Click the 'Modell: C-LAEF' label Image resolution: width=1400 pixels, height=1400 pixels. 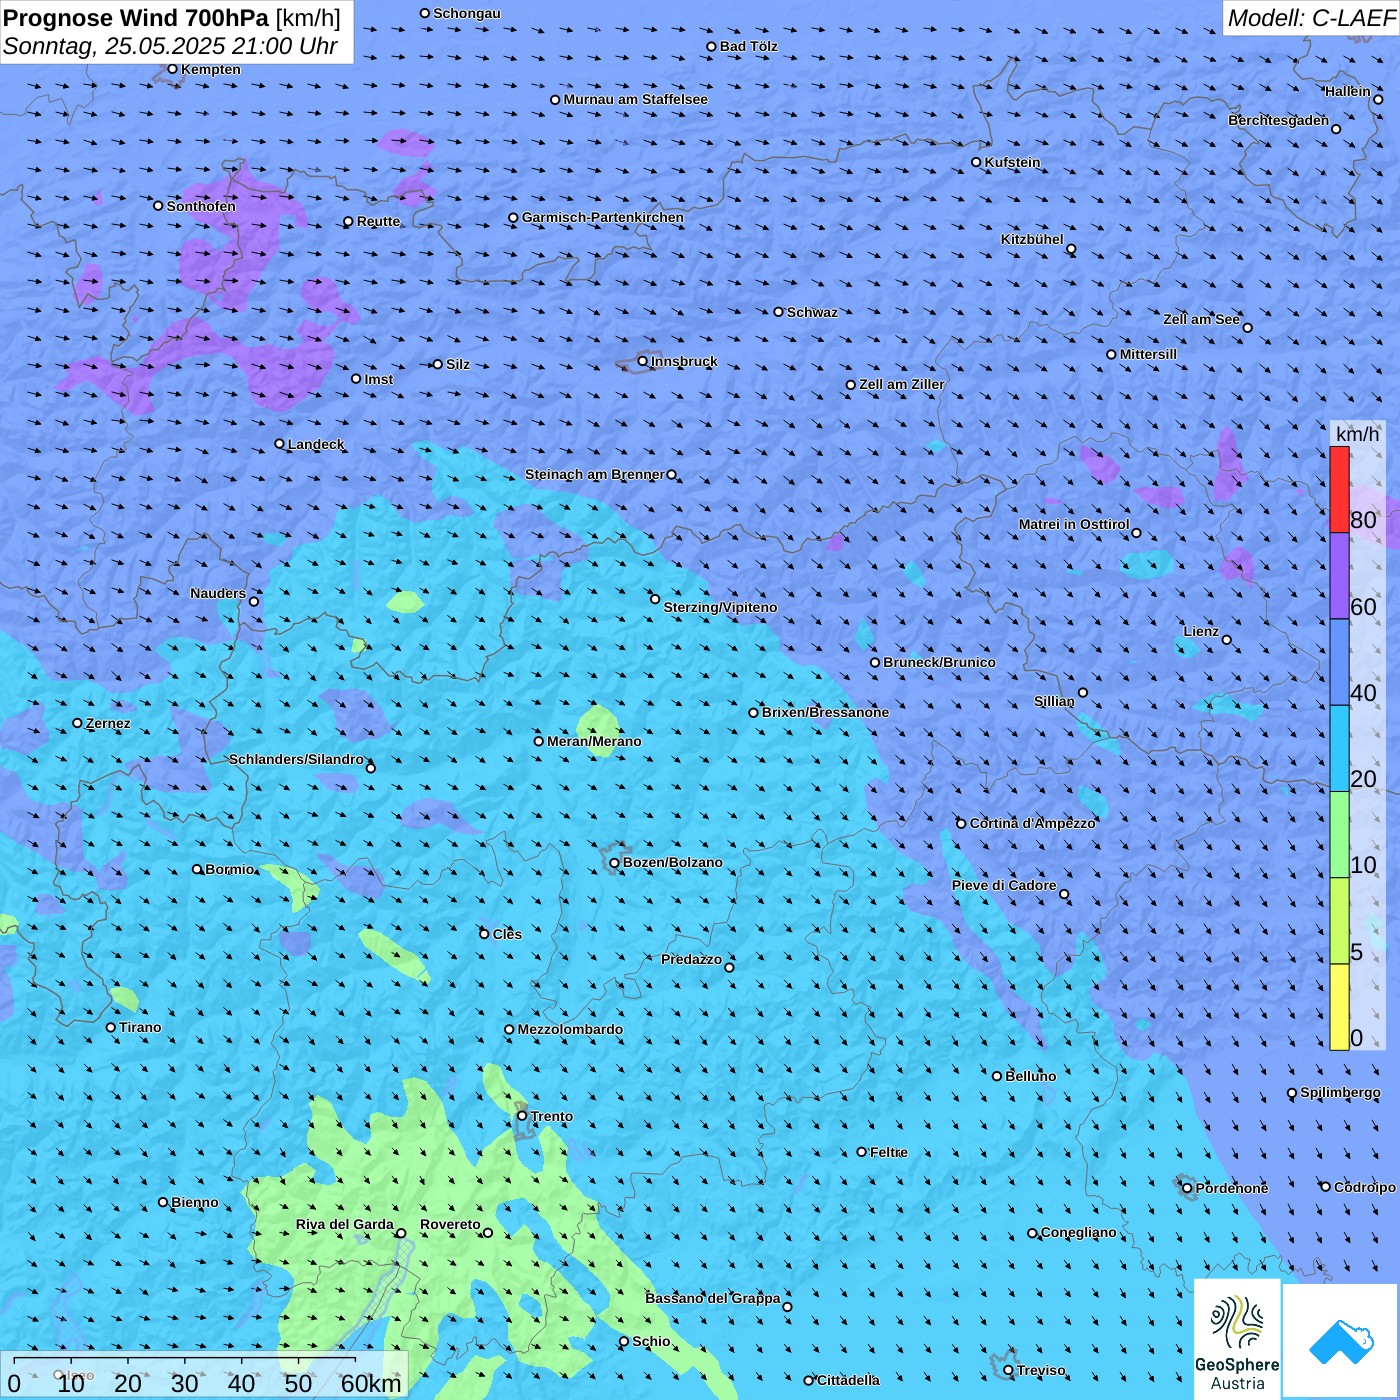(1311, 18)
